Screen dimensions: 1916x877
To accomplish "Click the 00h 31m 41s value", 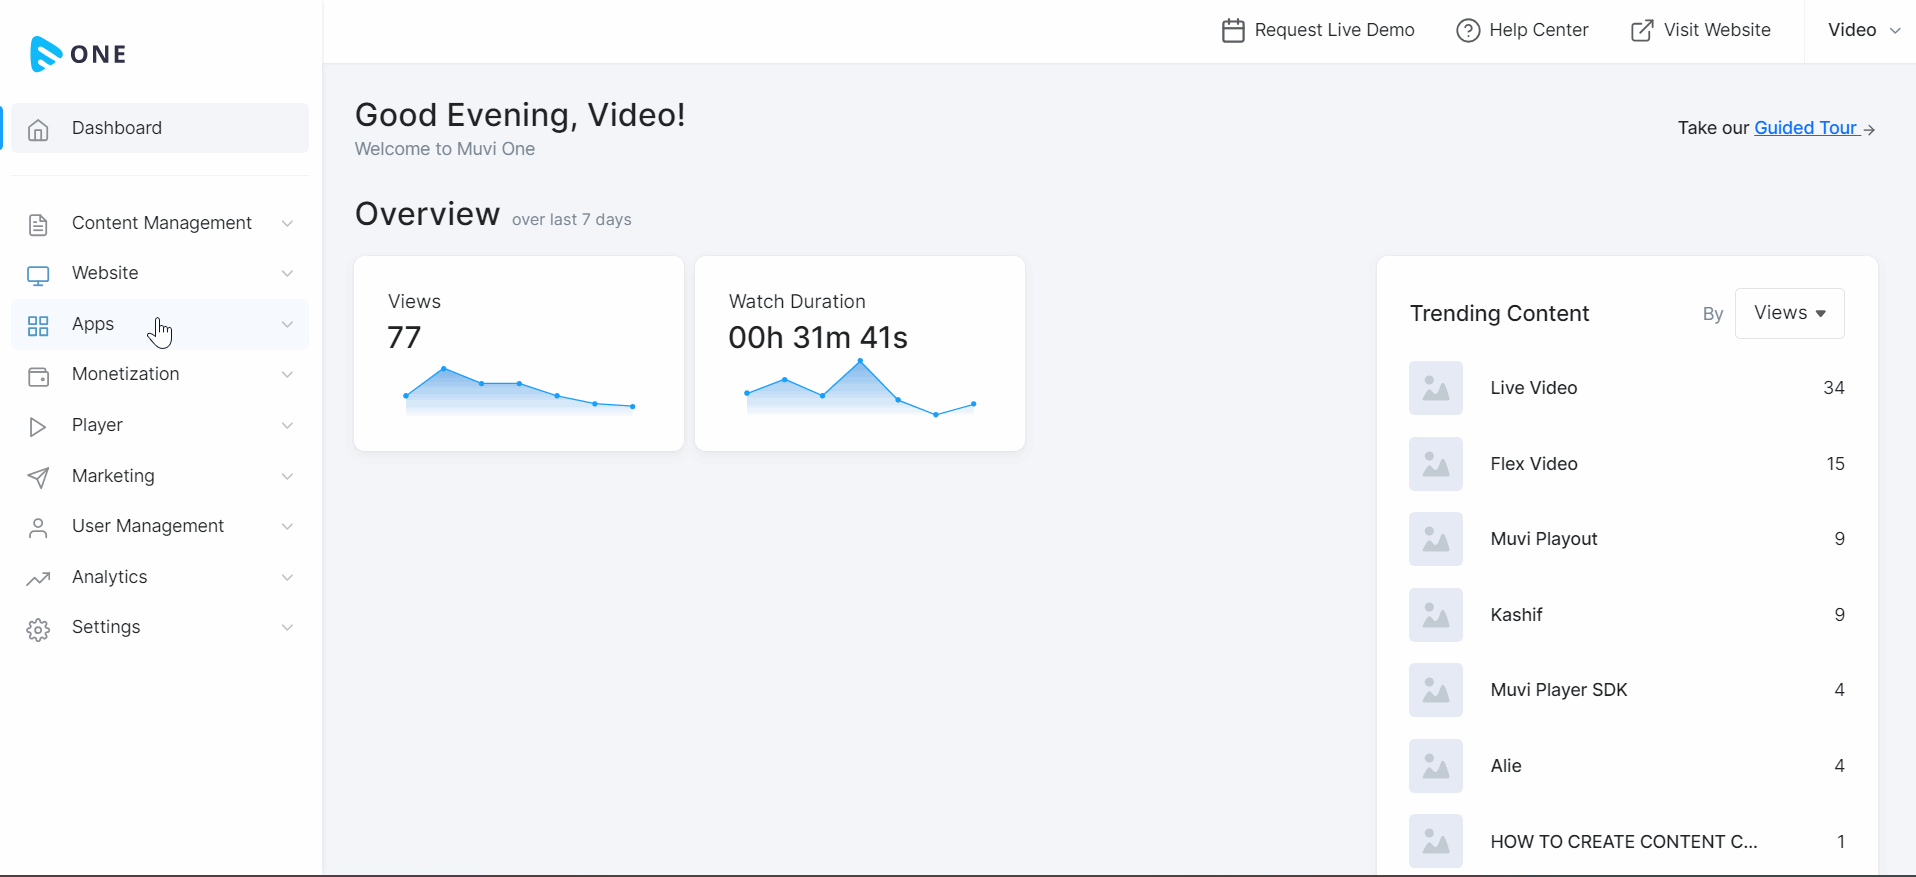I will coord(818,338).
